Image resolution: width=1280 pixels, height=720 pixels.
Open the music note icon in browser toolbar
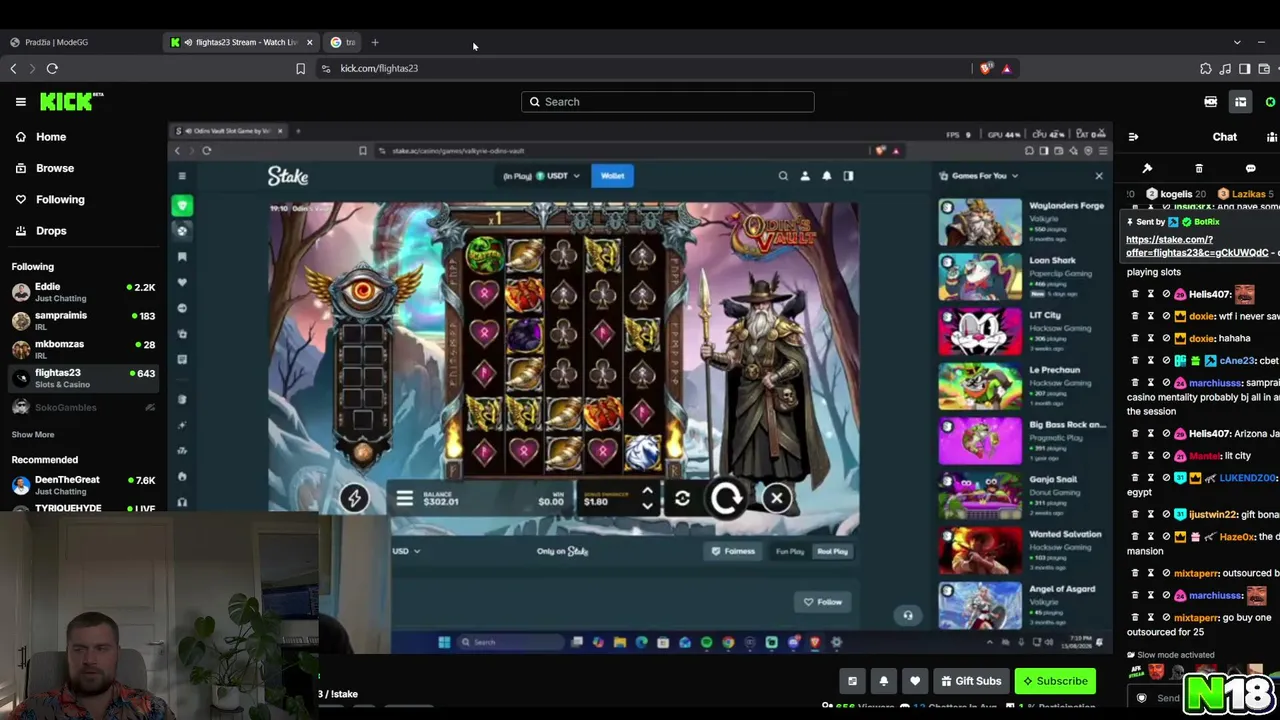1225,68
